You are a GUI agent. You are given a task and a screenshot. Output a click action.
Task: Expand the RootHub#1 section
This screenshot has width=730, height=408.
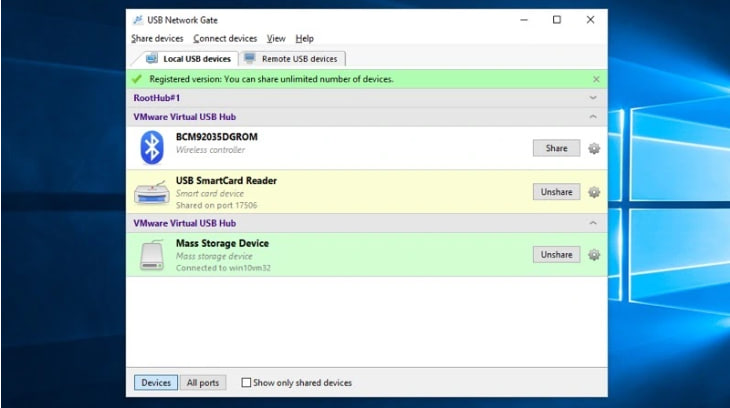coord(593,98)
